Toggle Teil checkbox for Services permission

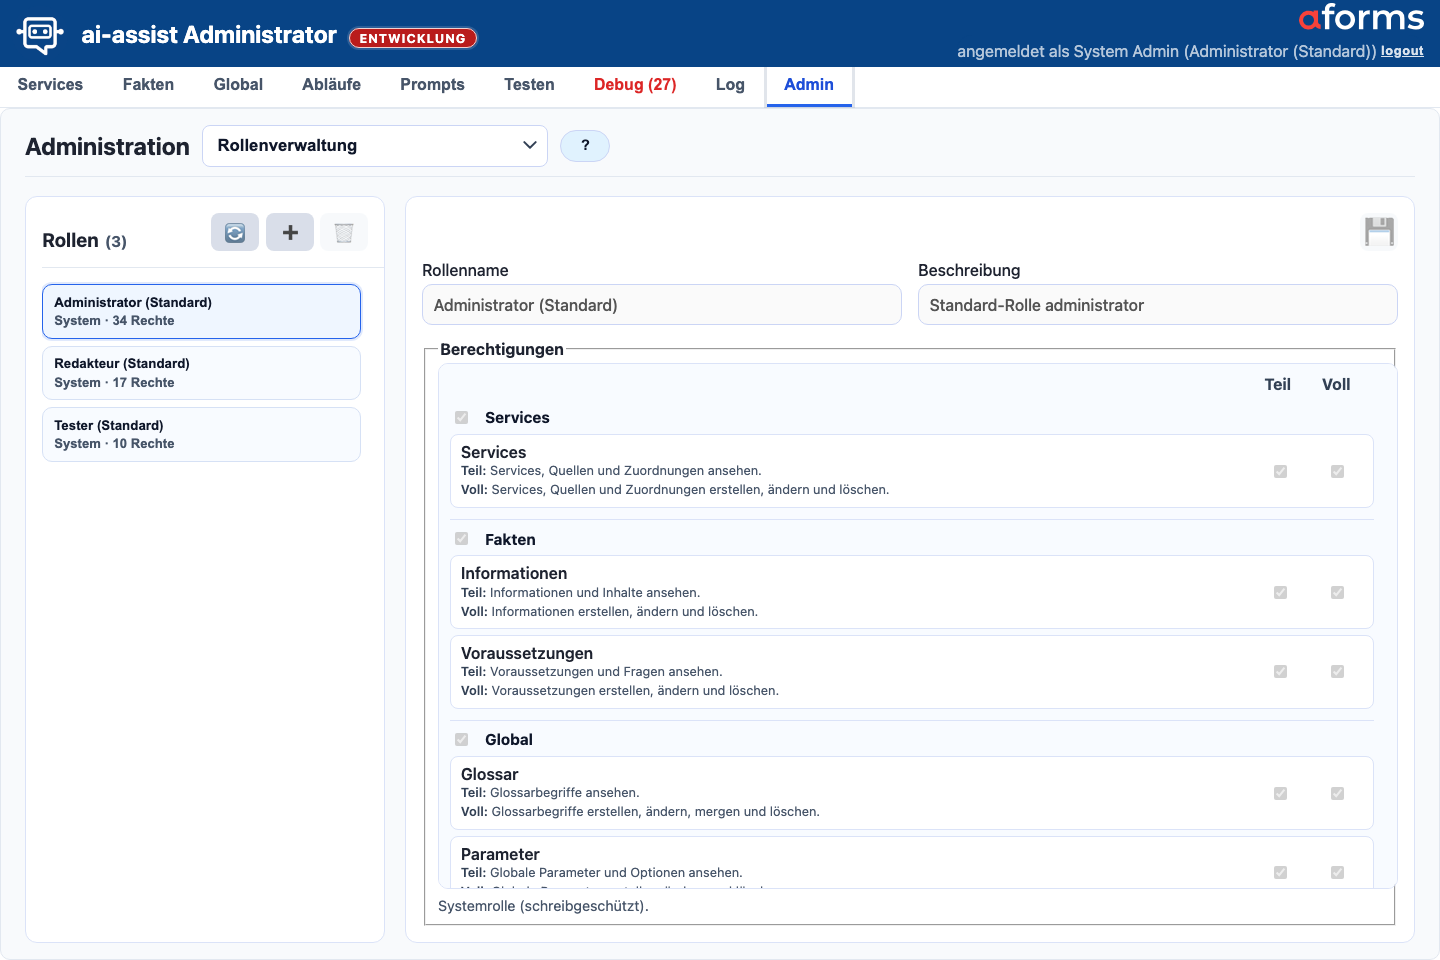point(1280,471)
